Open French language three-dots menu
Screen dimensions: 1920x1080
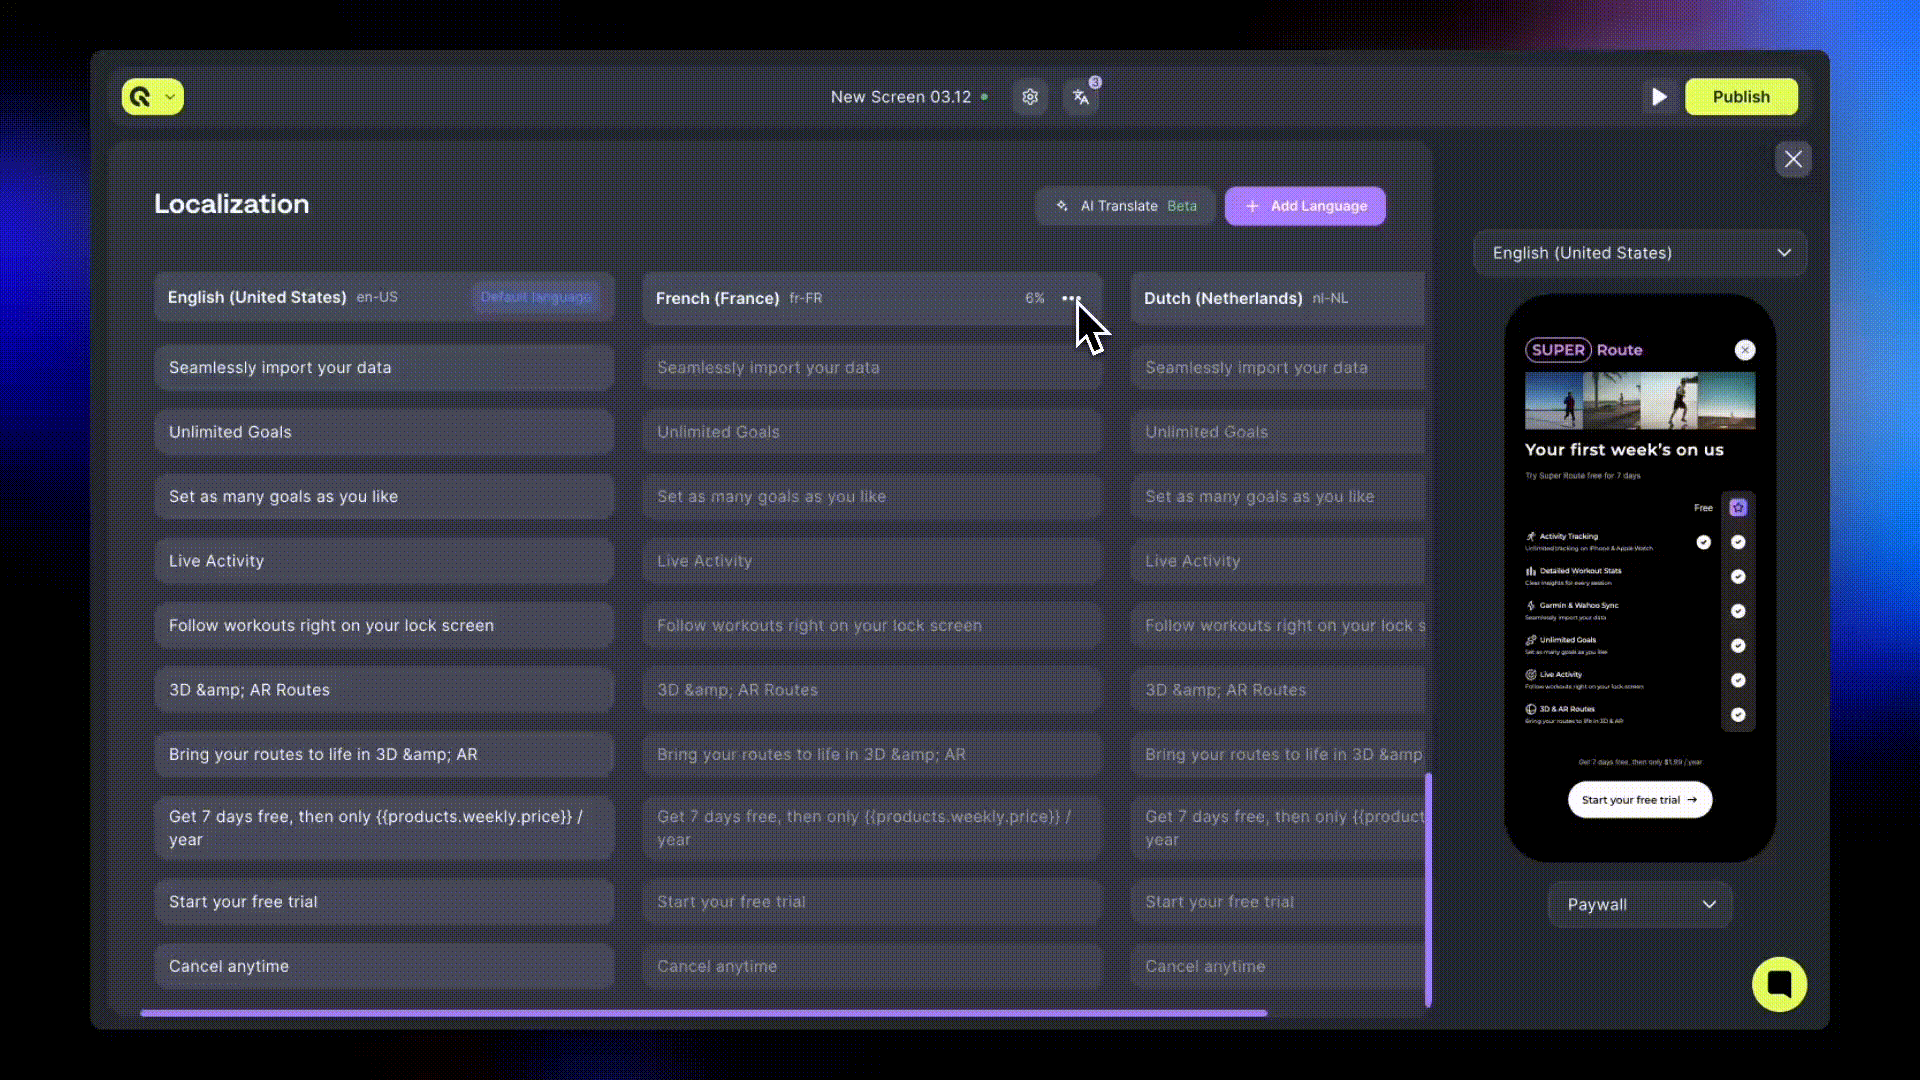pyautogui.click(x=1071, y=298)
